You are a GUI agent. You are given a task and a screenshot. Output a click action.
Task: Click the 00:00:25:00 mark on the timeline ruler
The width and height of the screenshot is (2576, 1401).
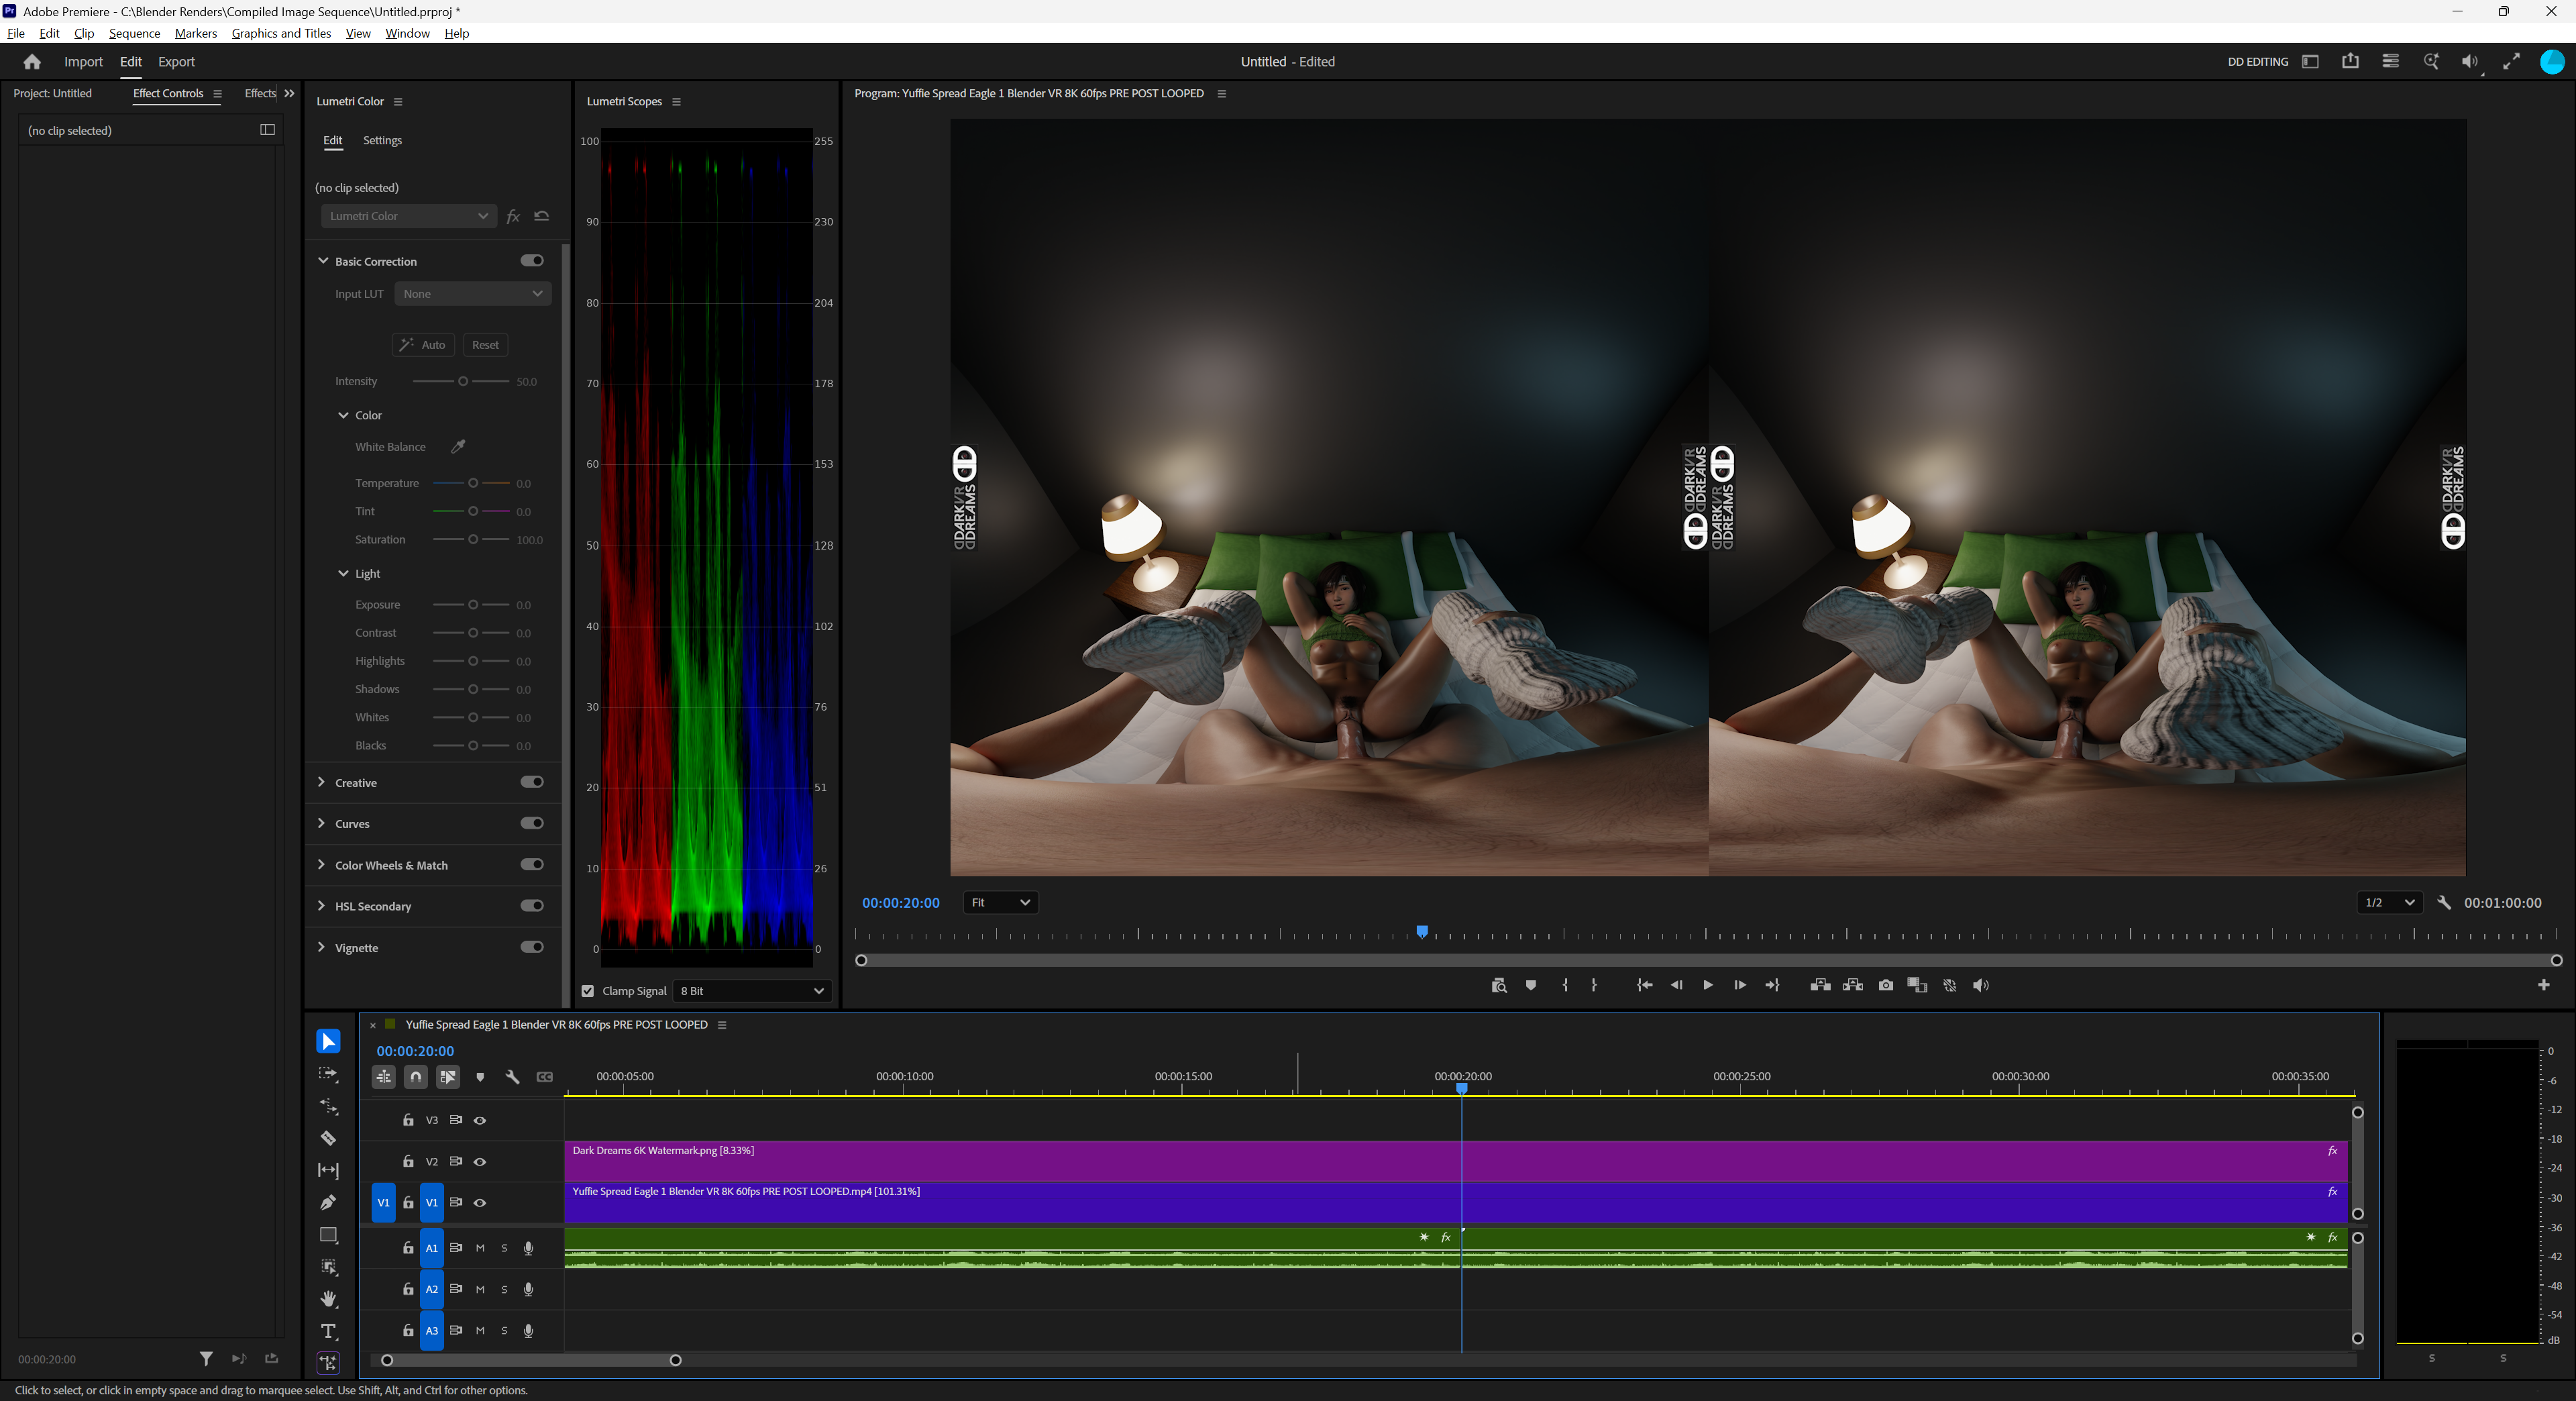point(1741,1076)
